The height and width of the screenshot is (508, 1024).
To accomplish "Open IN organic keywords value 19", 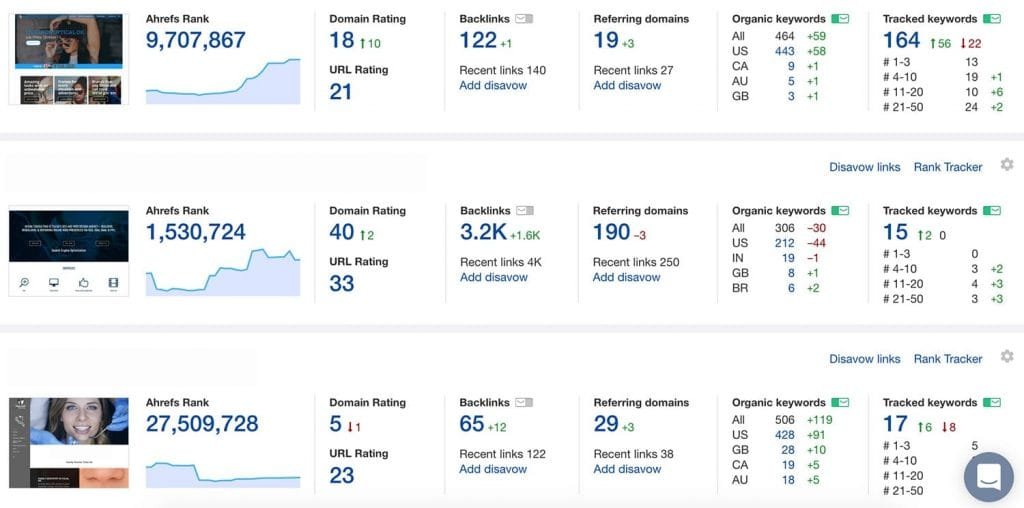I will click(x=788, y=258).
